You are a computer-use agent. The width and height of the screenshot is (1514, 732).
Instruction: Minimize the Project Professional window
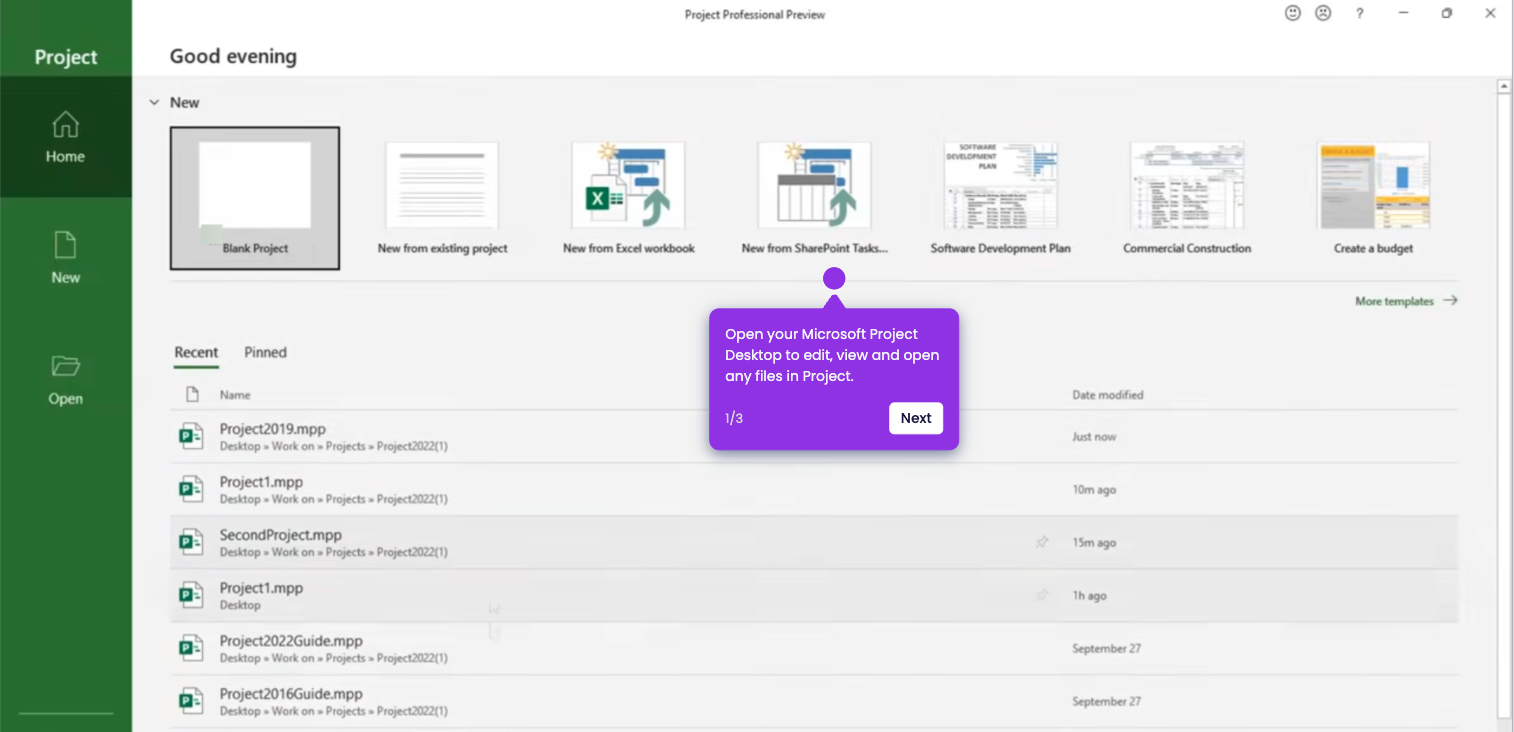point(1403,14)
